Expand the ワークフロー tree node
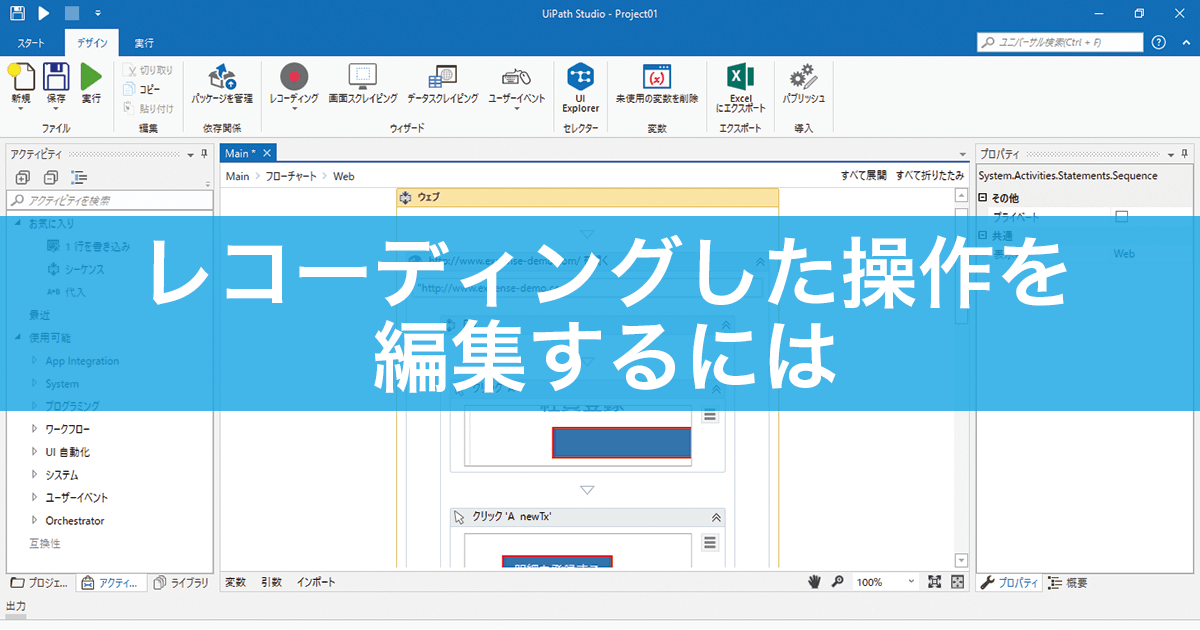The image size is (1200, 630). 34,428
